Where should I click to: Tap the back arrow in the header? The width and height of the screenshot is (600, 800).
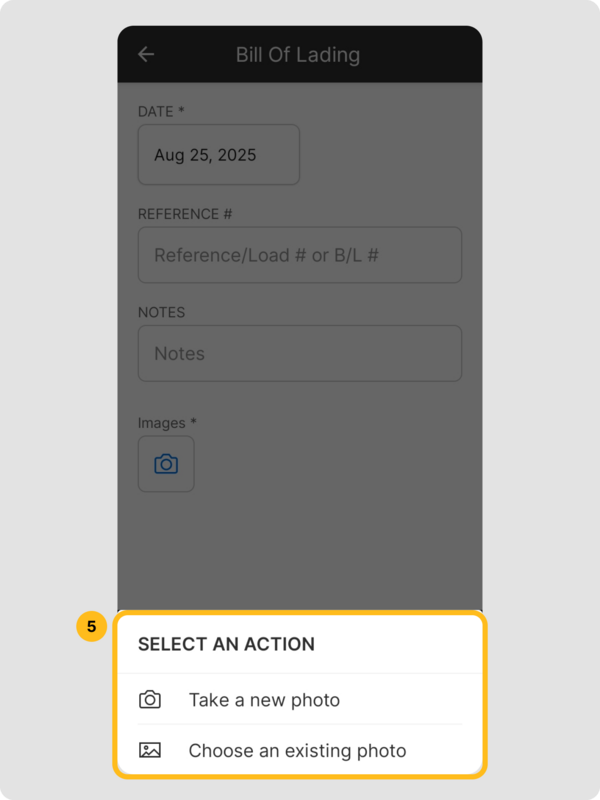pyautogui.click(x=146, y=54)
